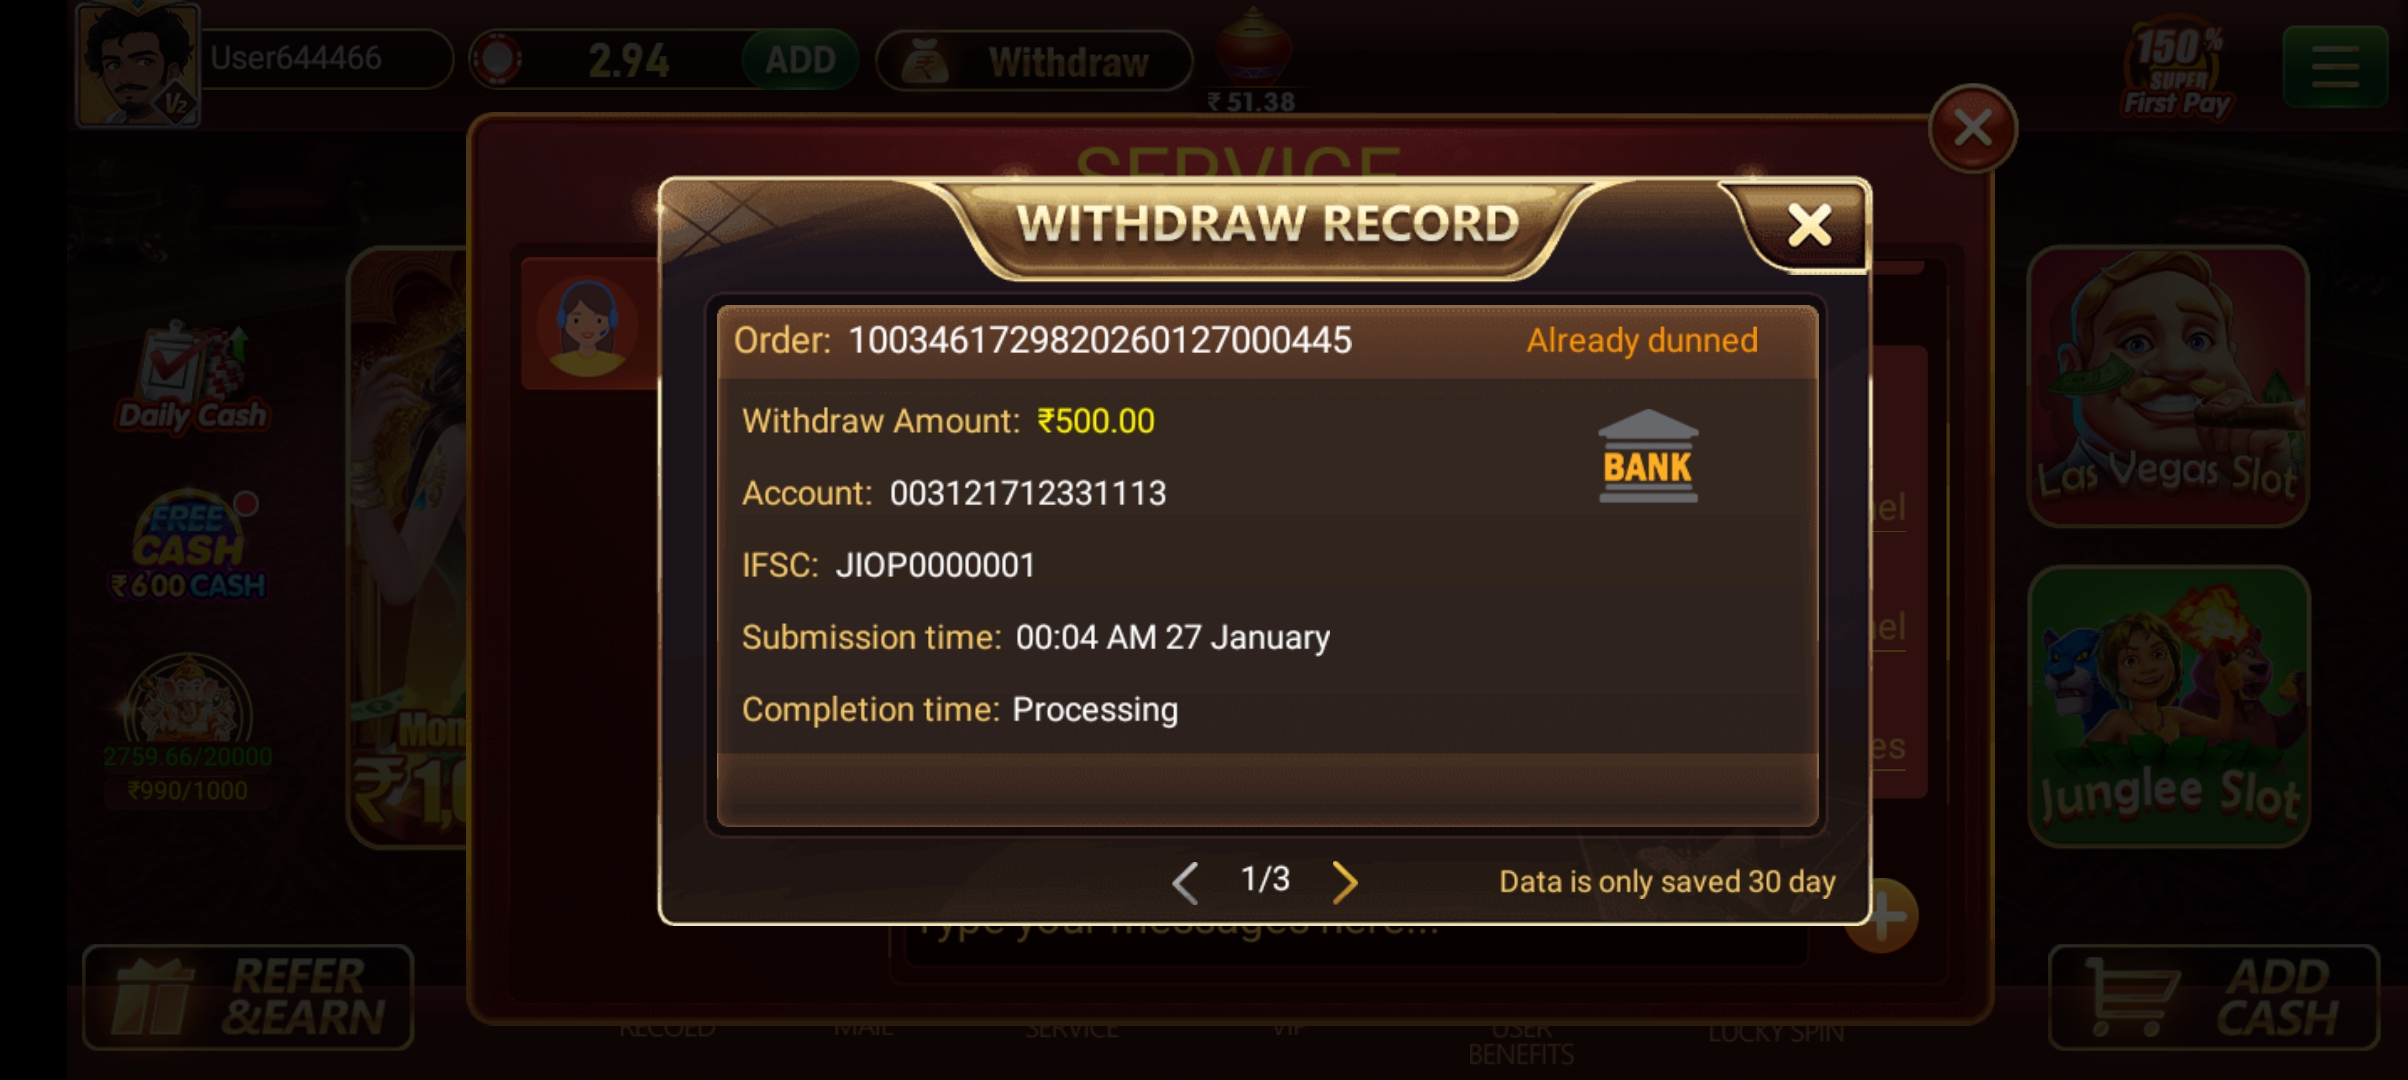Go to previous withdraw record page
Viewport: 2408px width, 1080px height.
point(1185,881)
